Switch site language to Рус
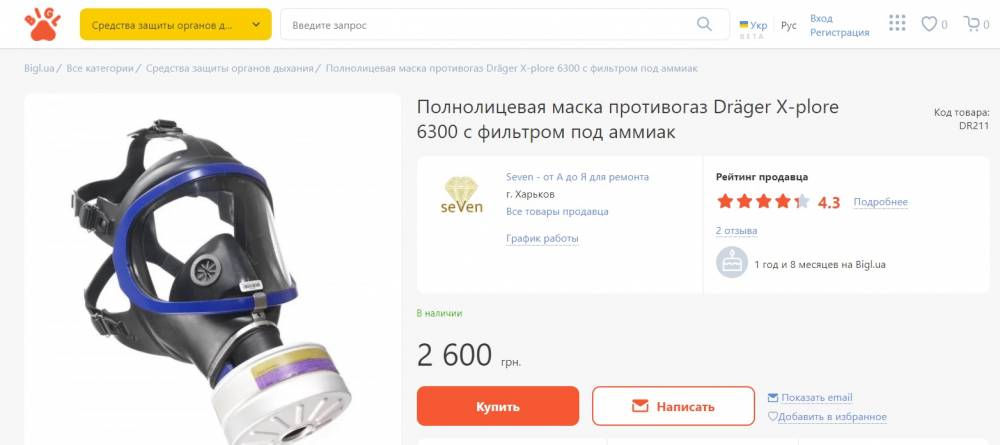This screenshot has height=445, width=1000. click(789, 26)
